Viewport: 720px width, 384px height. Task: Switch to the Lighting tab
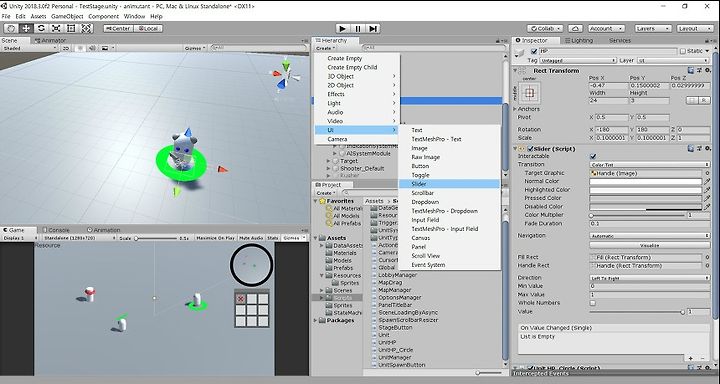579,40
